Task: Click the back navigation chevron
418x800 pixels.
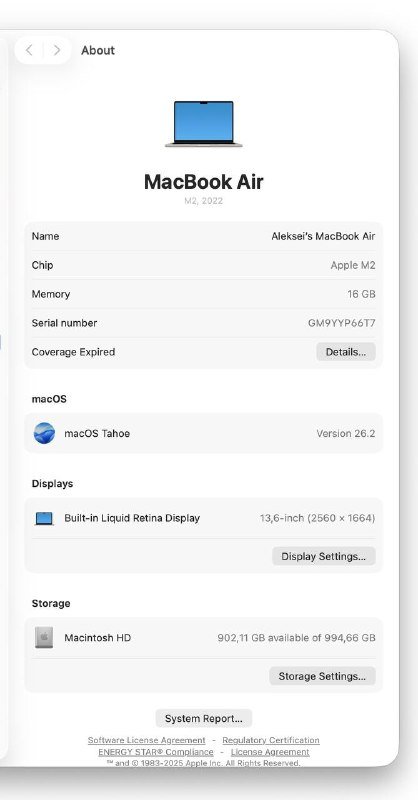Action: (x=29, y=50)
